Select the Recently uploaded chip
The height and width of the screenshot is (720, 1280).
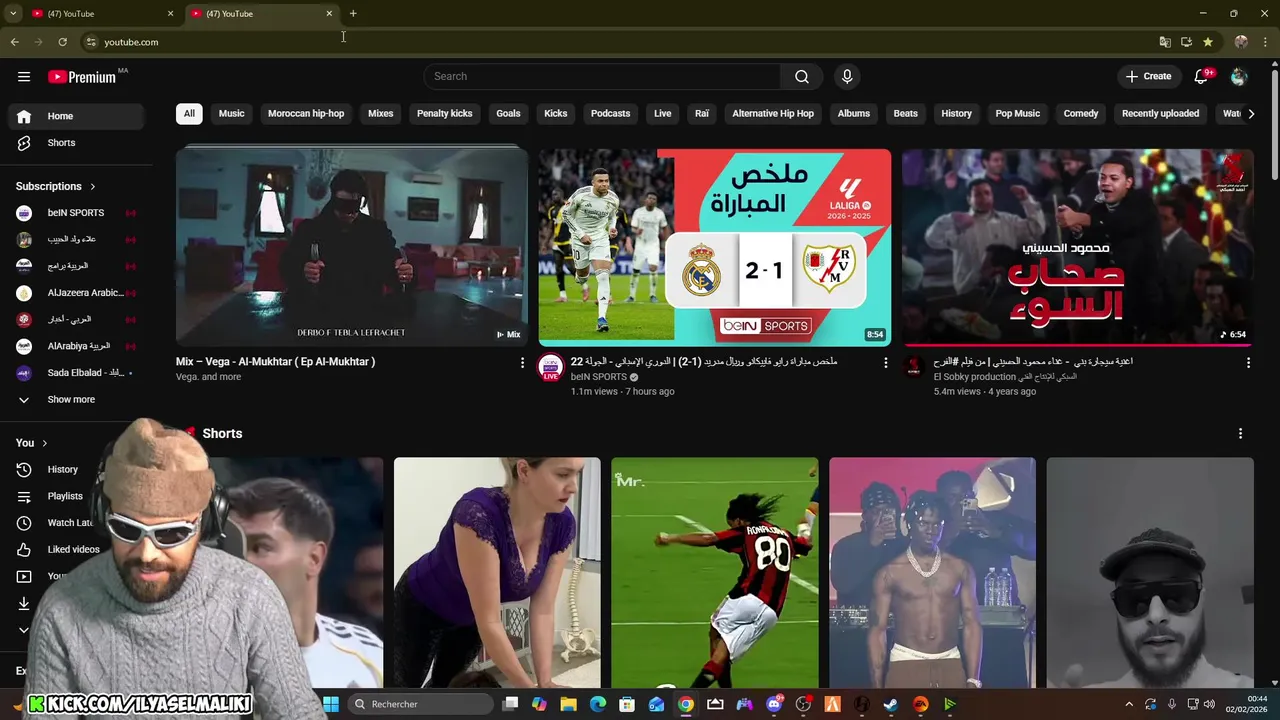(x=1160, y=113)
